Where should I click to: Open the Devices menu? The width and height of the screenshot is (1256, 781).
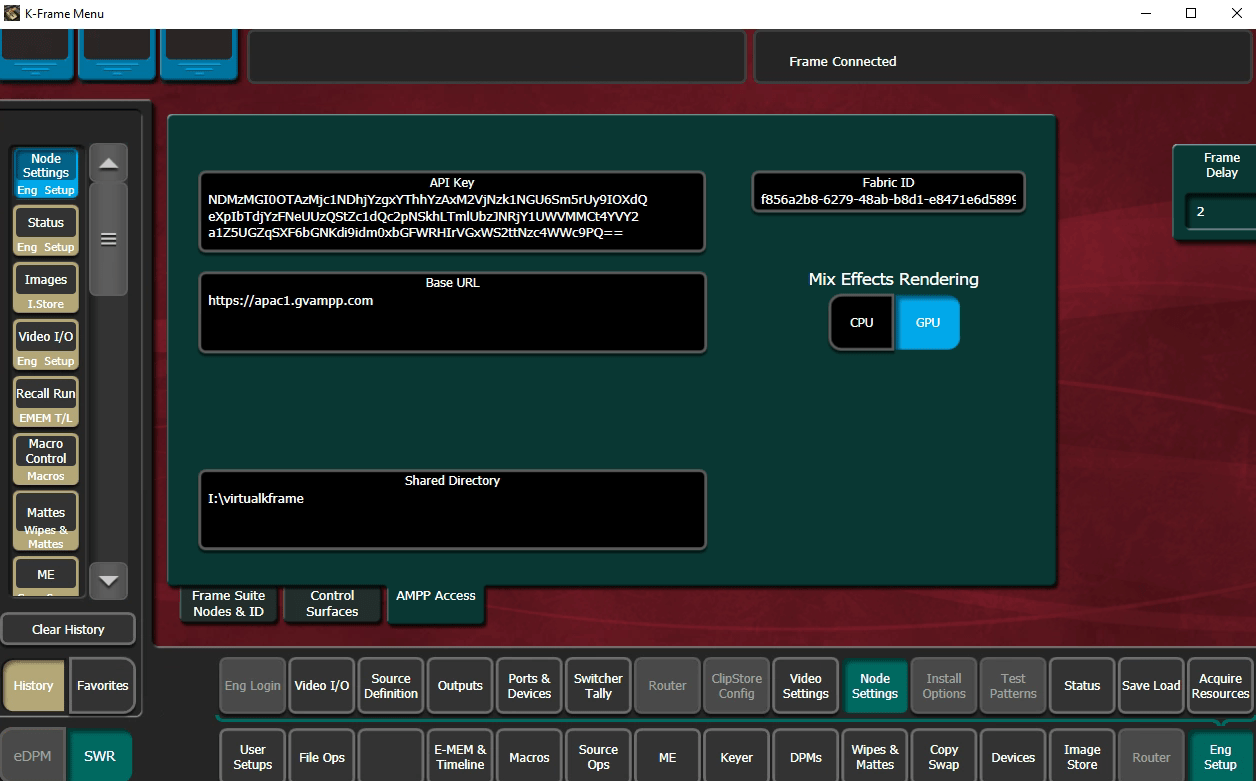tap(1013, 757)
